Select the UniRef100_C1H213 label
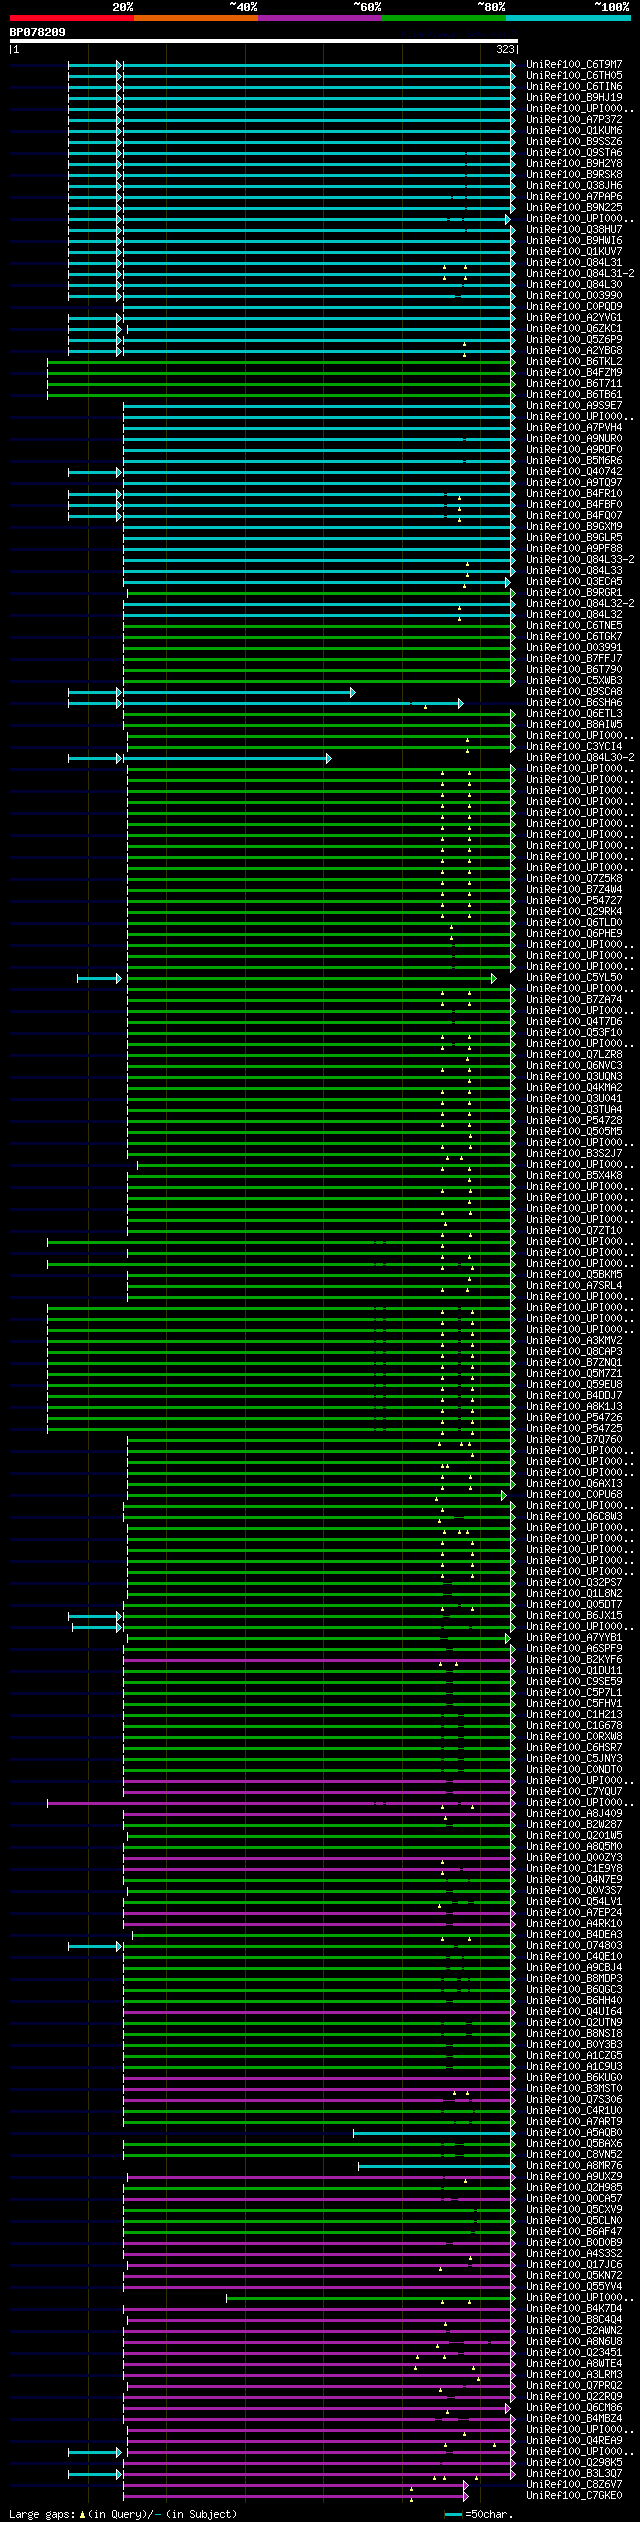The height and width of the screenshot is (2522, 640). pos(574,1715)
